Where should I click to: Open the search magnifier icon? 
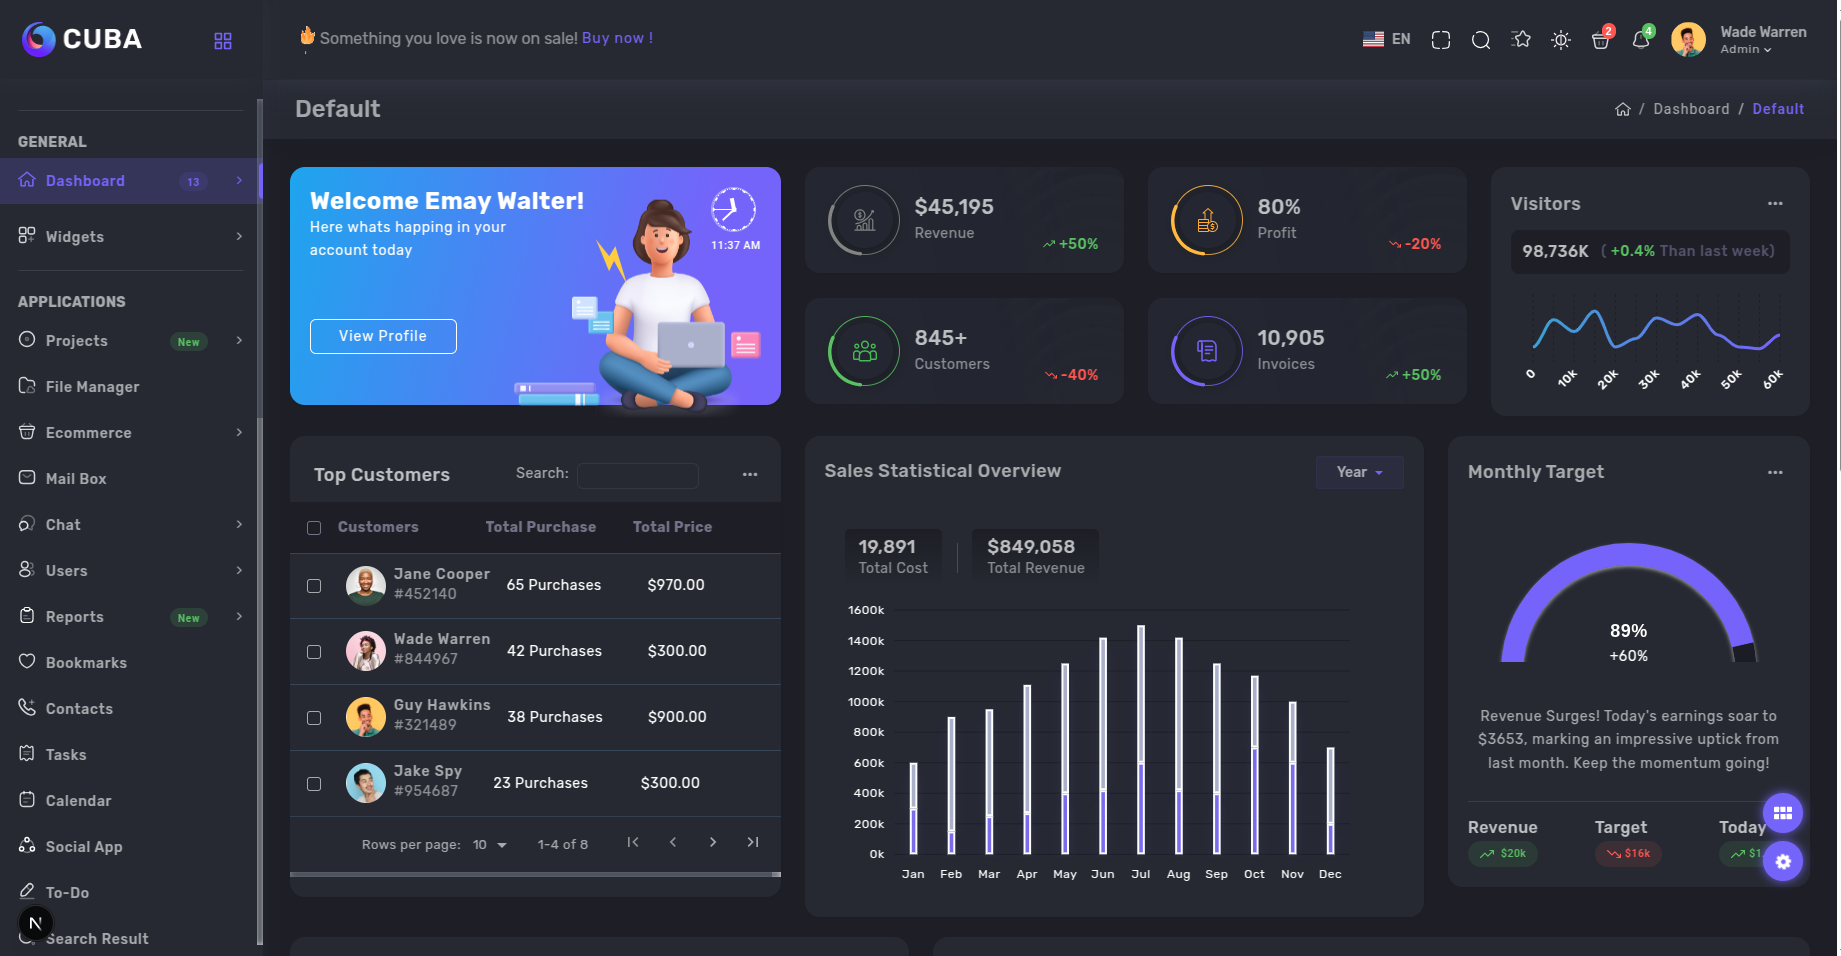coord(1480,40)
